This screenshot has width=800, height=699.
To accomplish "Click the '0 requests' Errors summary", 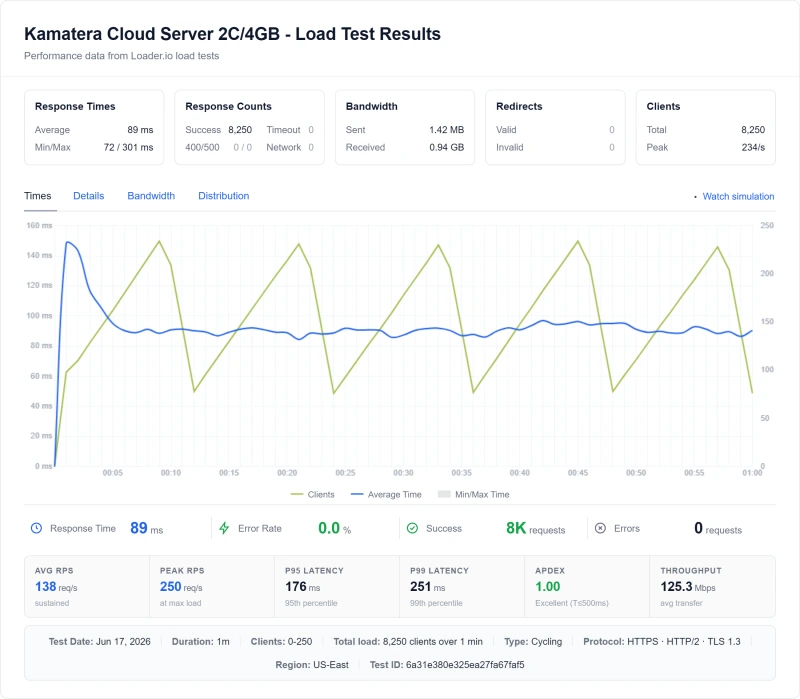I will (718, 528).
